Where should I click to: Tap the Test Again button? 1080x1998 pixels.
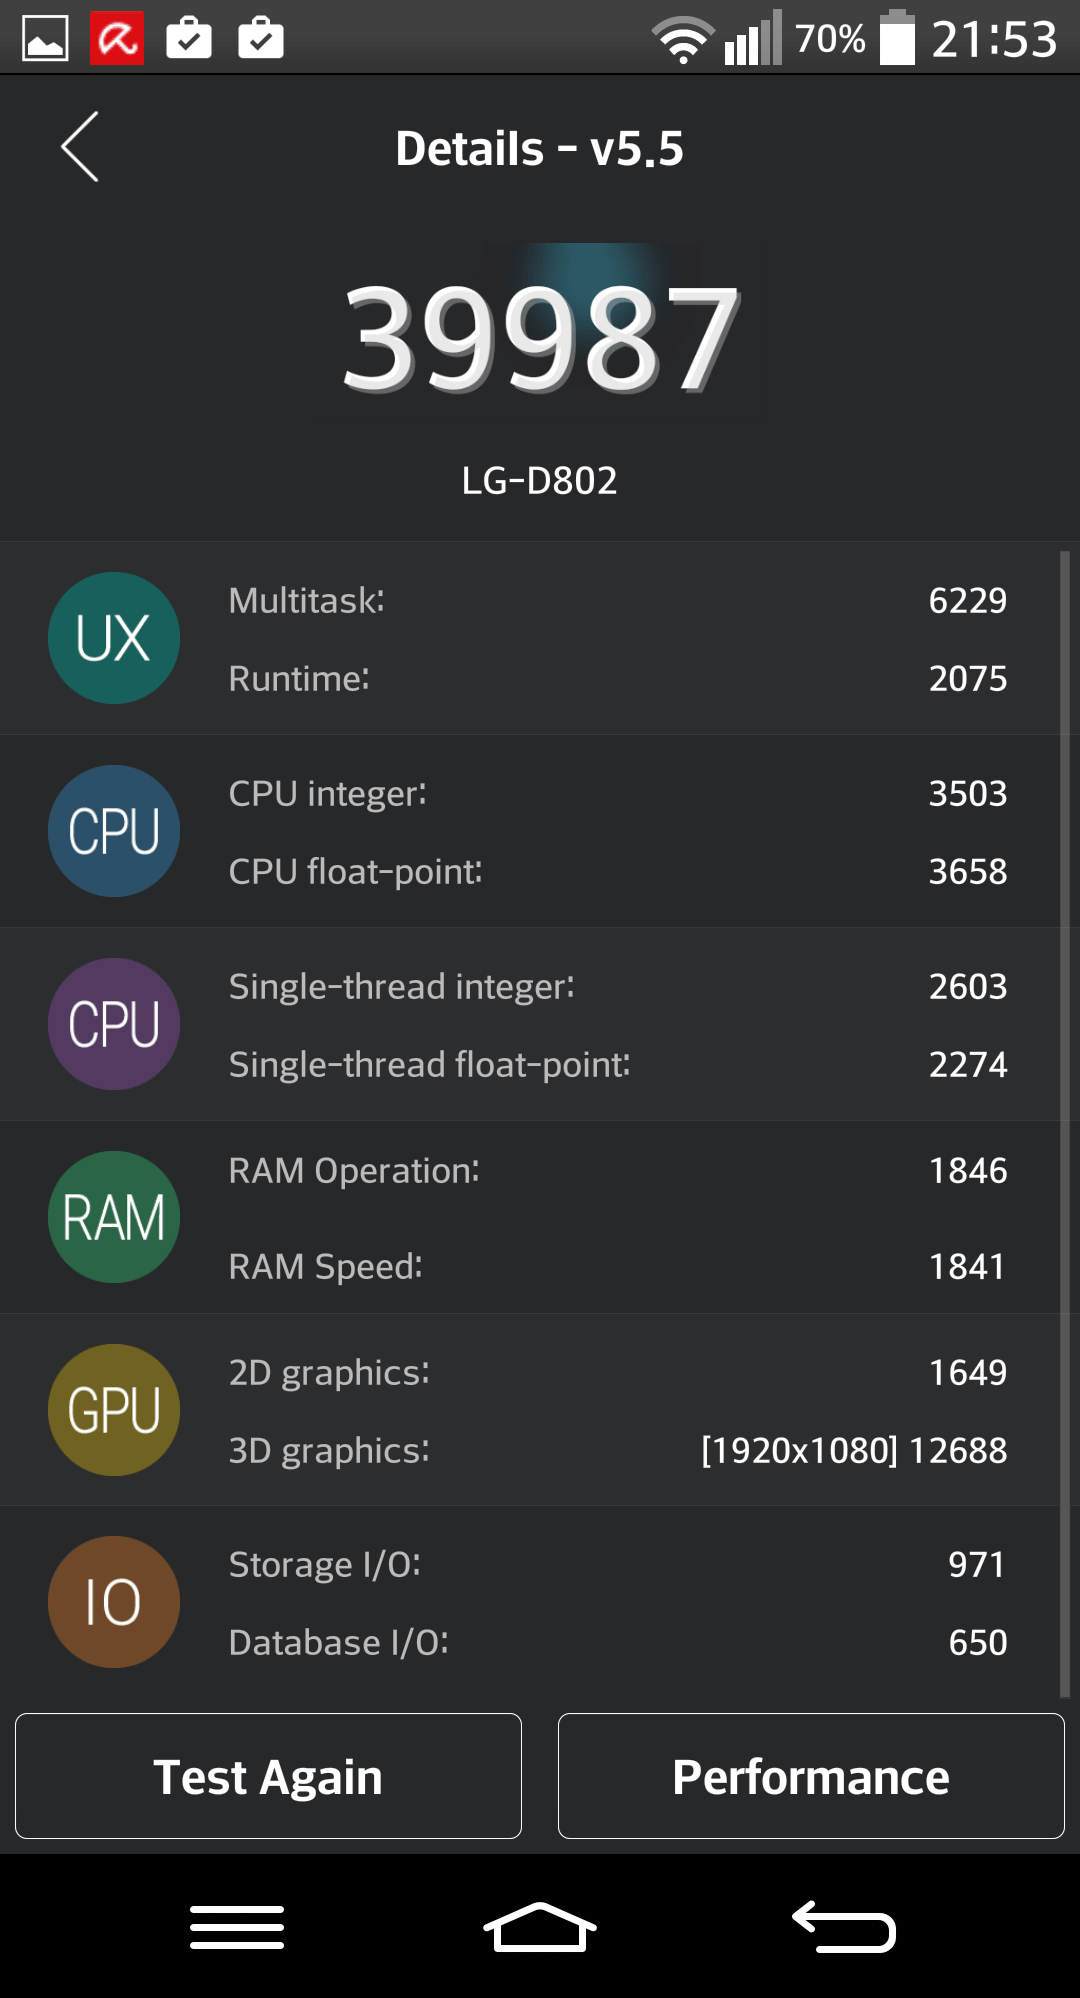click(x=268, y=1776)
